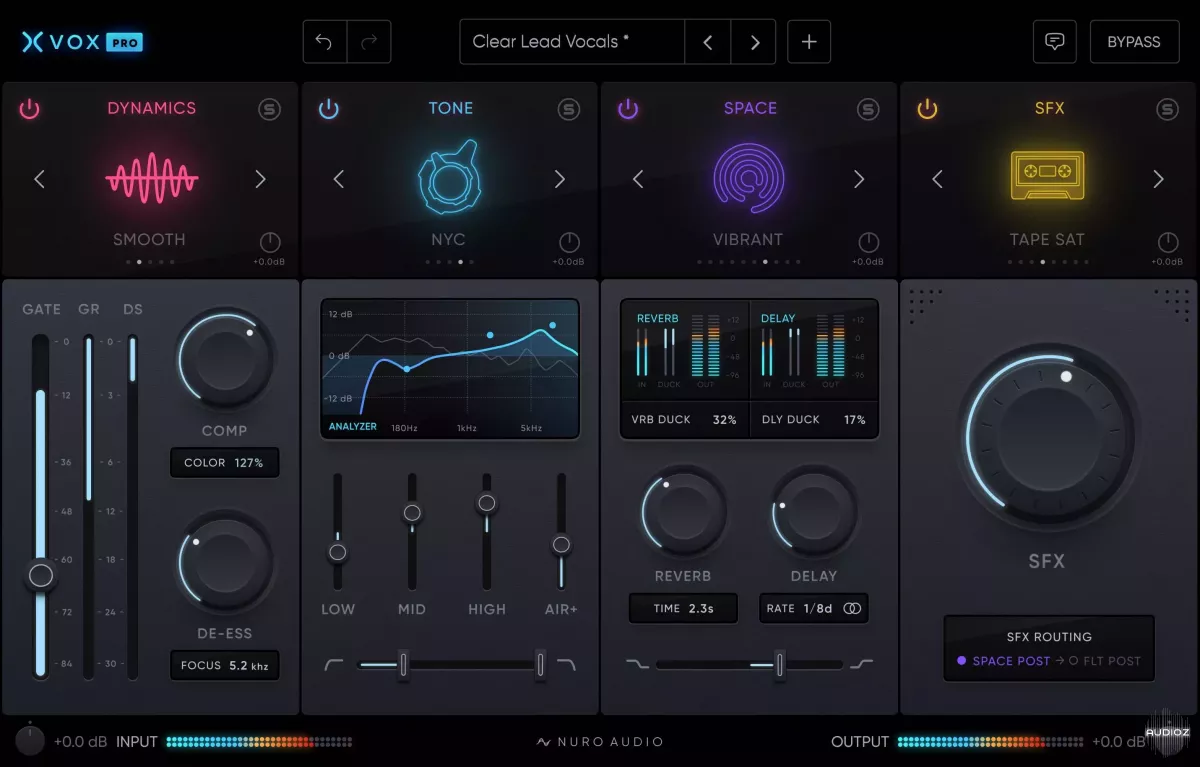Select the Space module title
This screenshot has width=1200, height=767.
(750, 108)
